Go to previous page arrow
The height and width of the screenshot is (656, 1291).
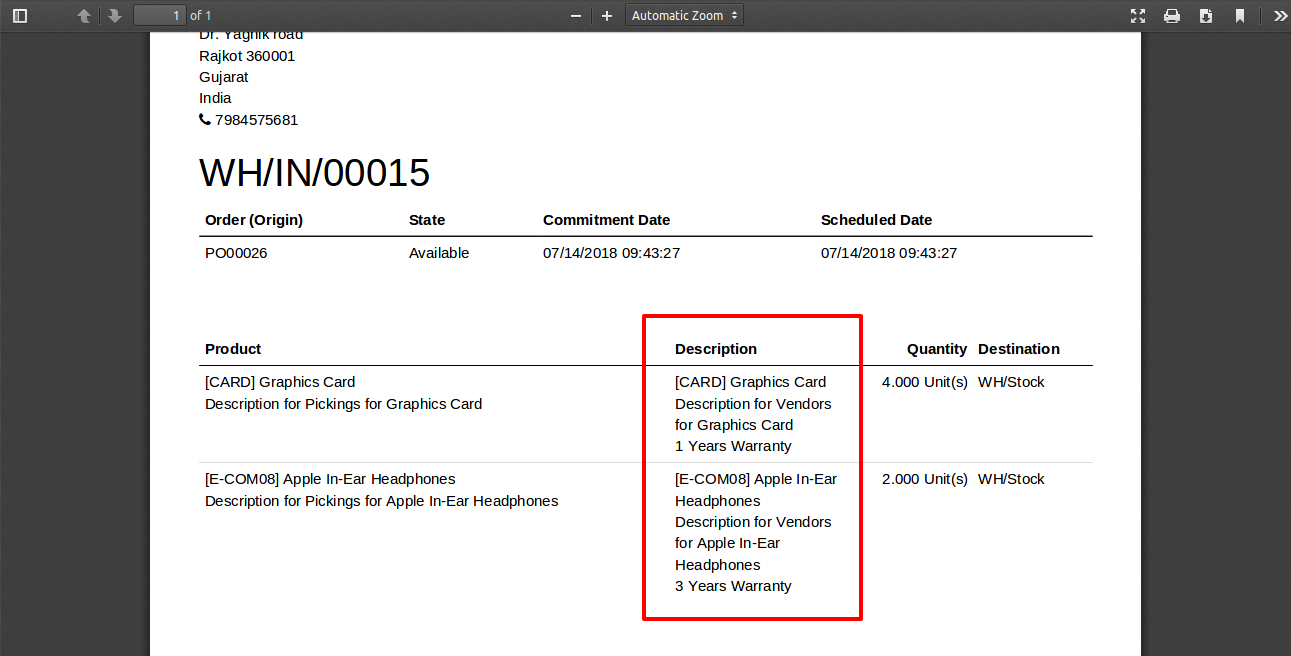[x=84, y=16]
